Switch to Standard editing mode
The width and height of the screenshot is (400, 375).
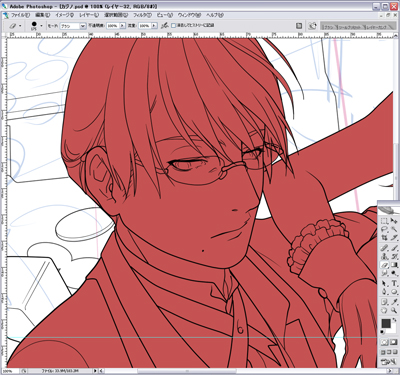(384, 342)
